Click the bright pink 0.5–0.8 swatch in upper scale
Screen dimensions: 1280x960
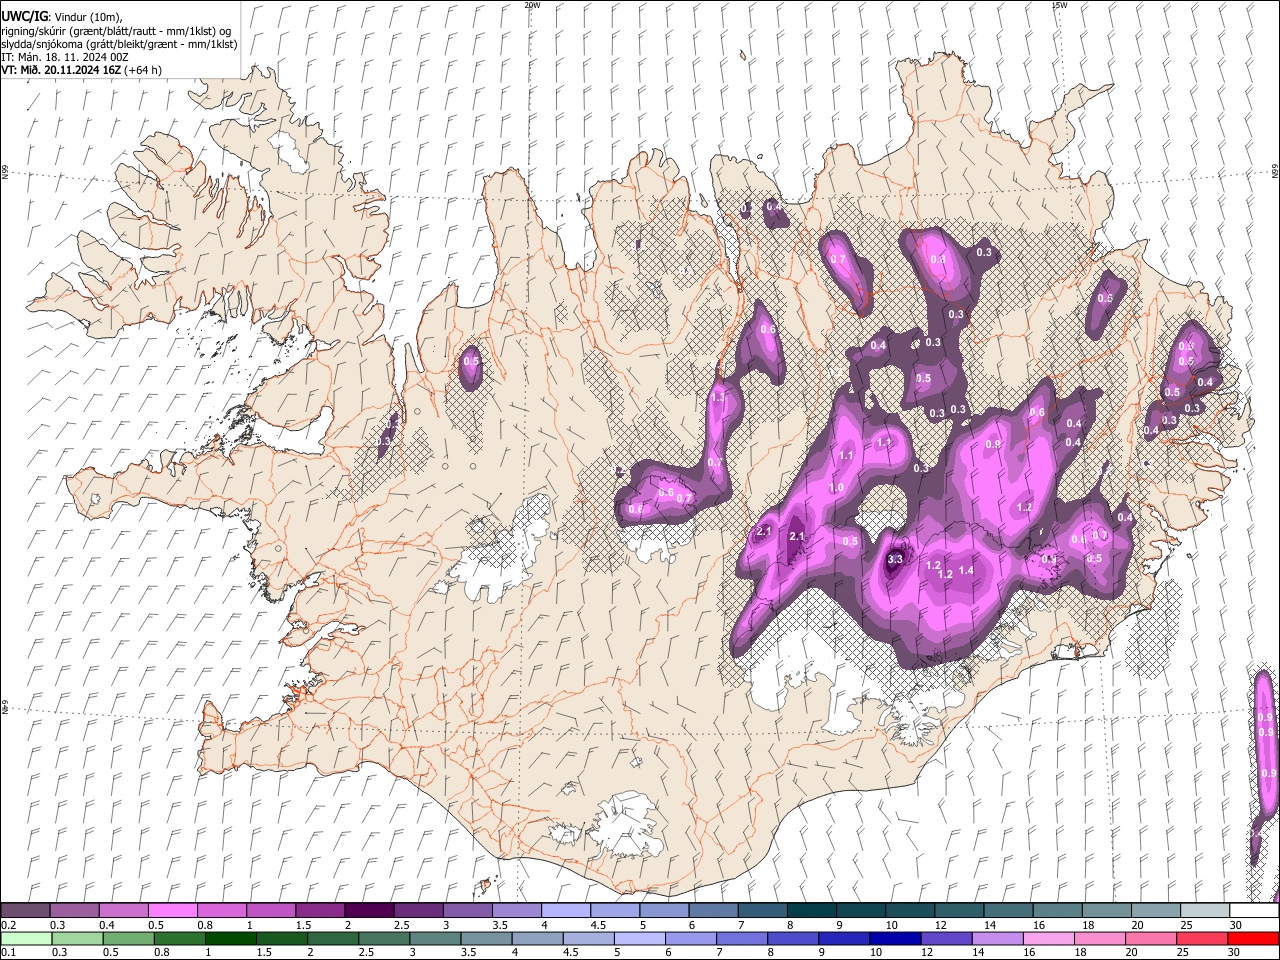click(172, 911)
